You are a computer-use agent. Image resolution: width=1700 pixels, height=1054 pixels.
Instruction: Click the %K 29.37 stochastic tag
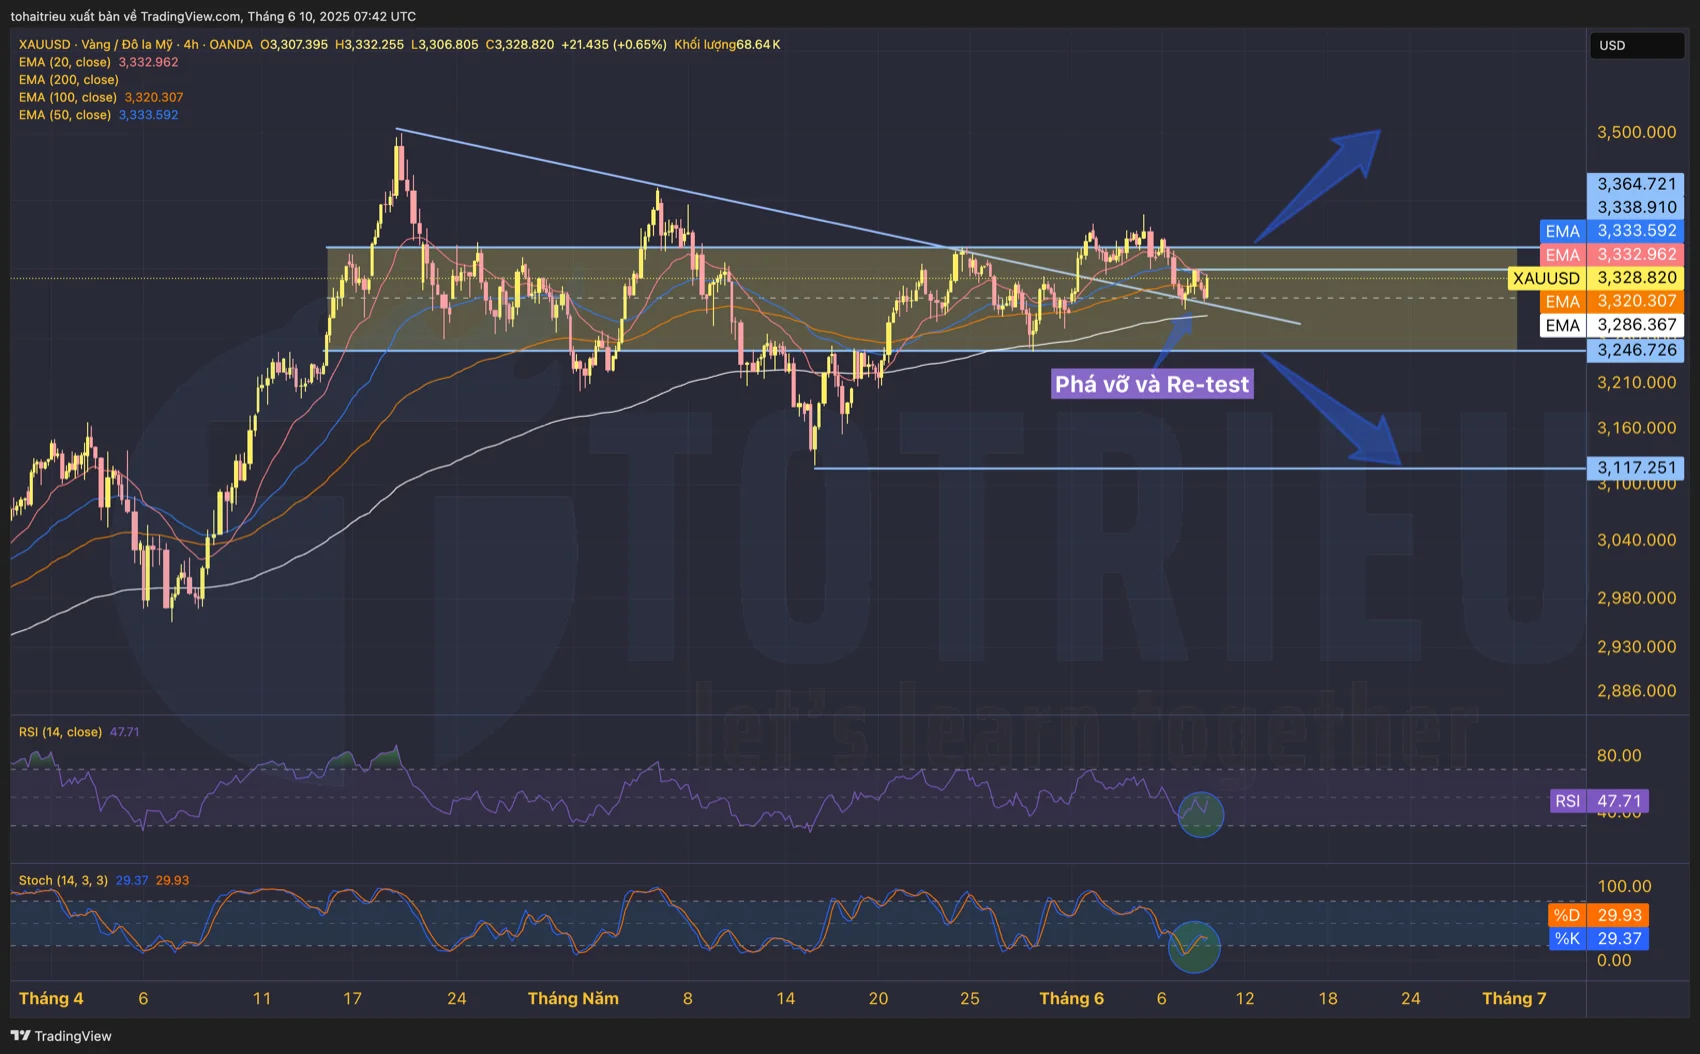1598,939
